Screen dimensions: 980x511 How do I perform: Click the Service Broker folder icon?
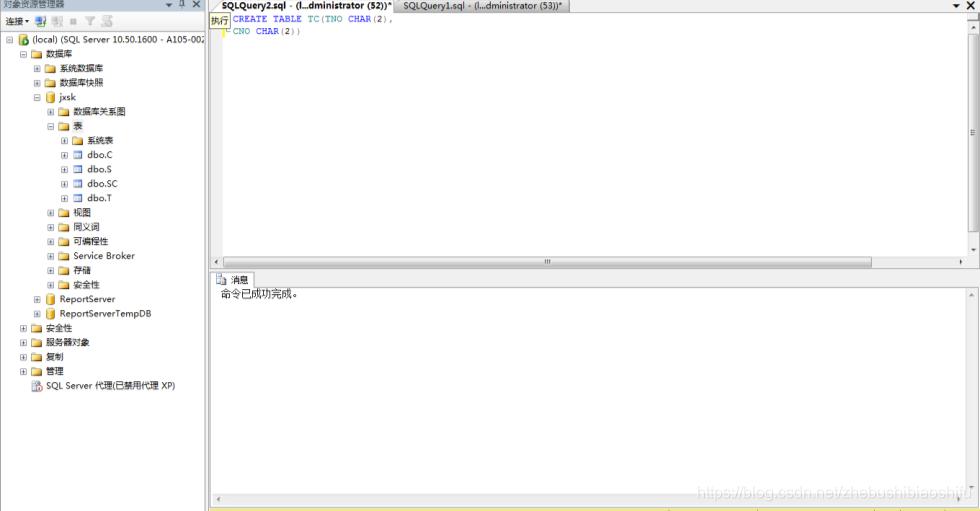click(64, 256)
